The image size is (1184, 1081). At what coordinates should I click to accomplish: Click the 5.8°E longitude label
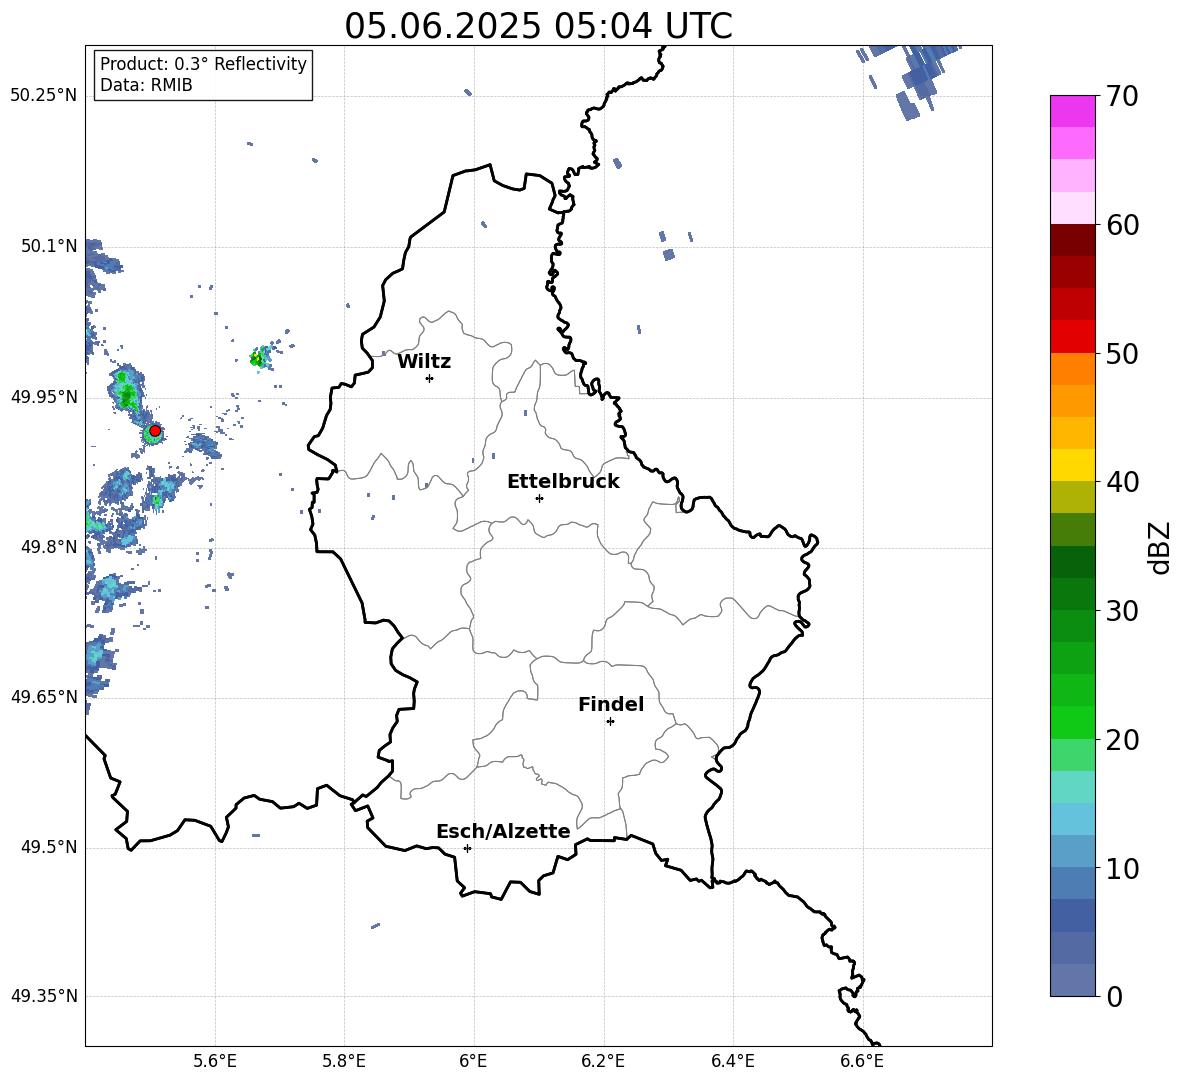[x=344, y=1061]
